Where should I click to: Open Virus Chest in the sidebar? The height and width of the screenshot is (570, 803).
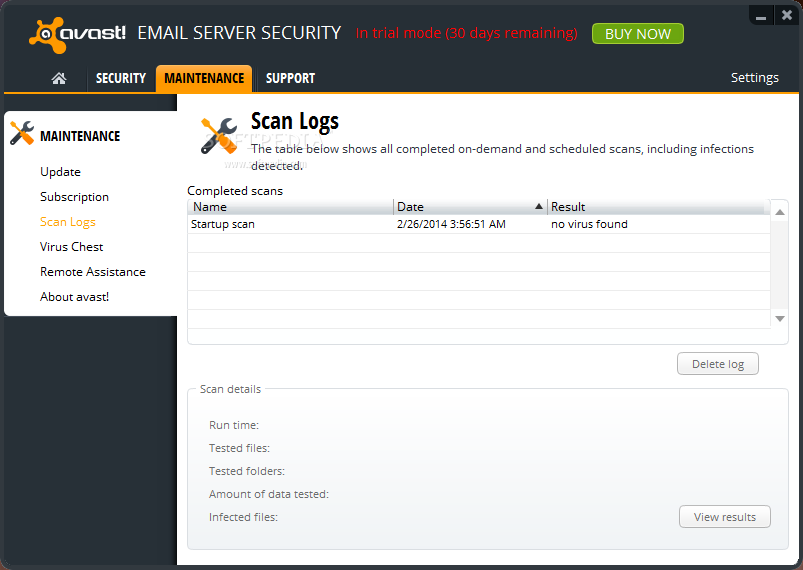click(x=72, y=247)
